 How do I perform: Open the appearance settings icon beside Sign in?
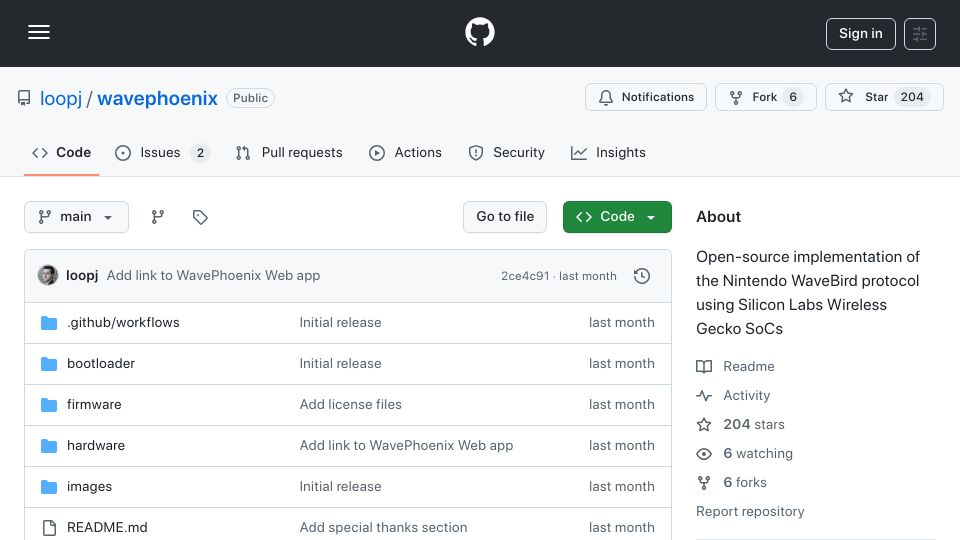pyautogui.click(x=920, y=34)
